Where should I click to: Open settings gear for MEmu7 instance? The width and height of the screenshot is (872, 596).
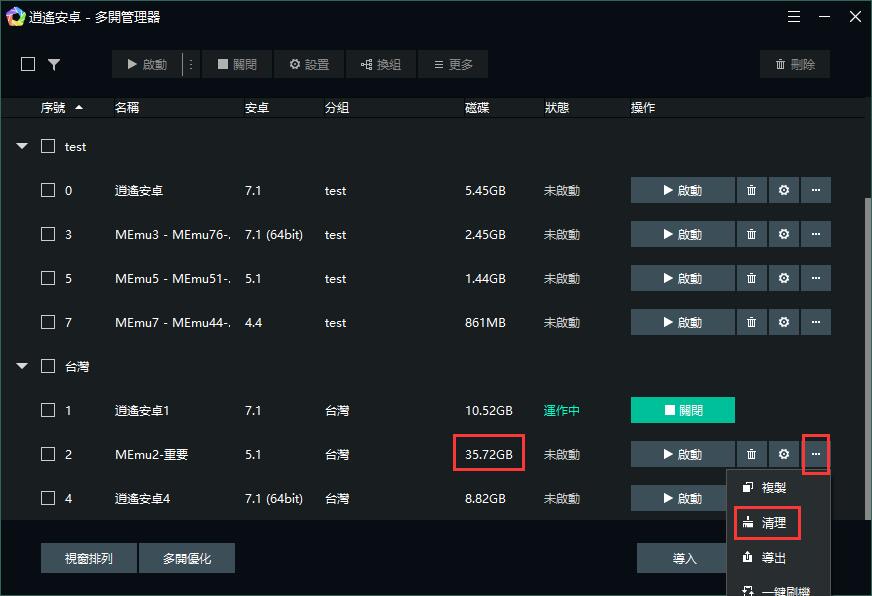coord(783,322)
